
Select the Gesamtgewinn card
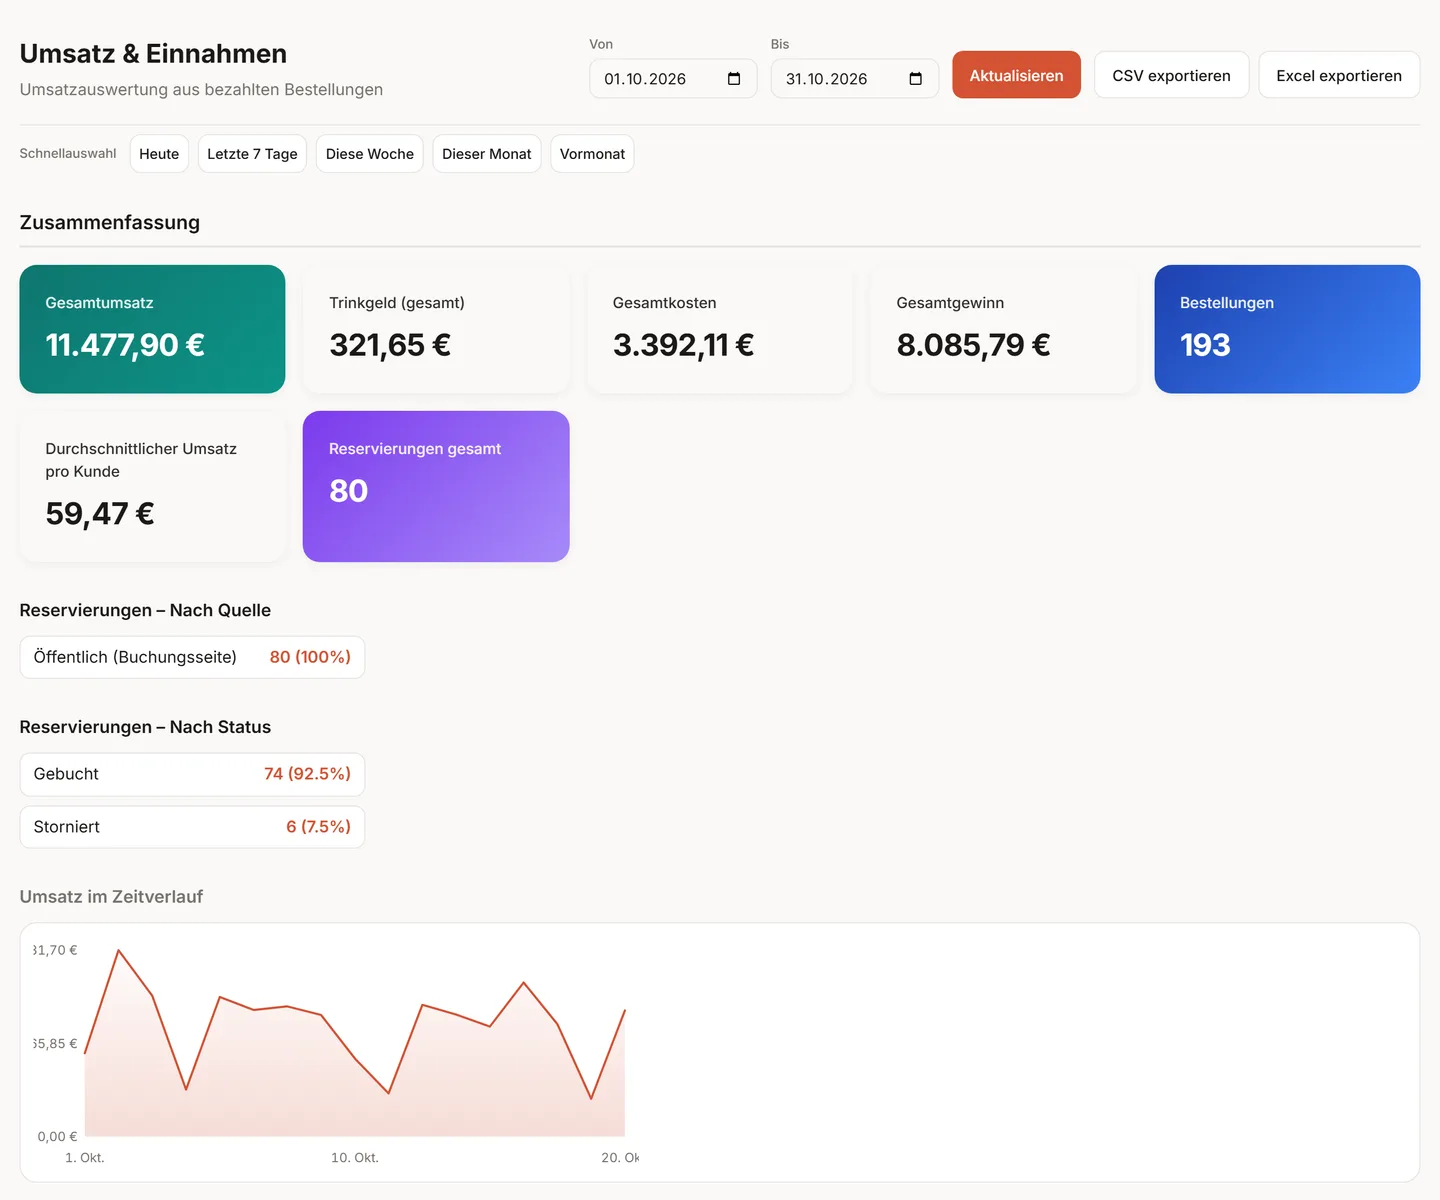[x=1004, y=329]
